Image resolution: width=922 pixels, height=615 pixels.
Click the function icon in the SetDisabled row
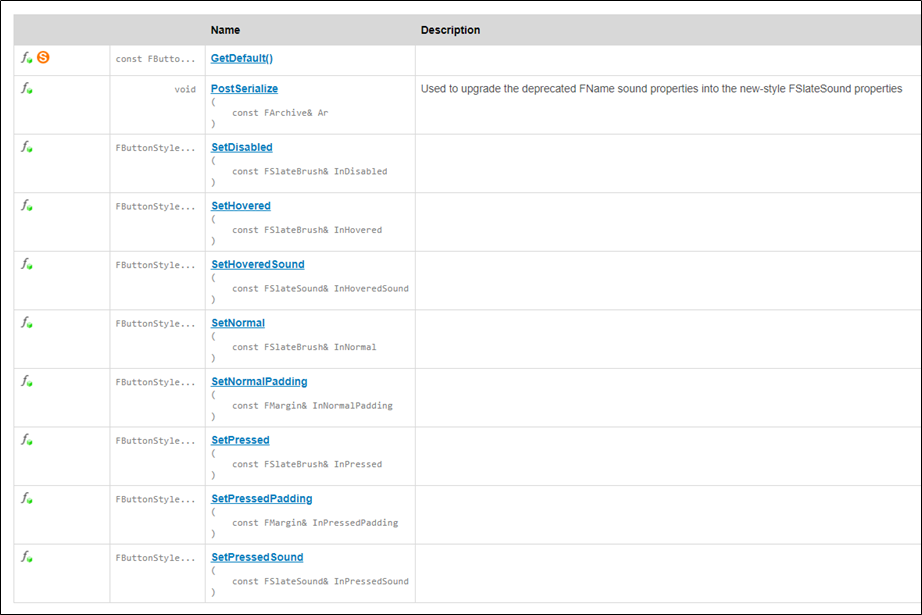(26, 146)
